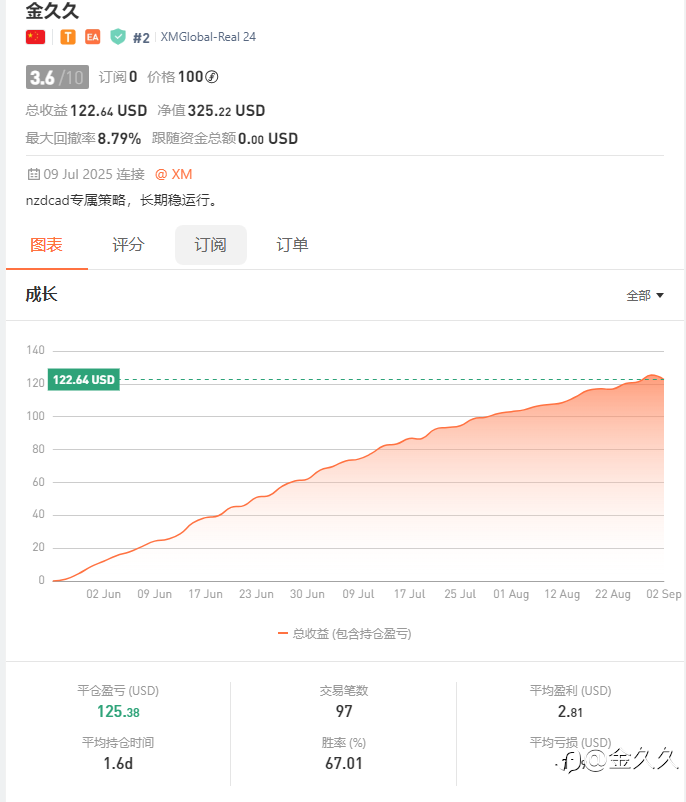Switch to the 图表 tab
Viewport: 686px width, 802px height.
pos(47,245)
